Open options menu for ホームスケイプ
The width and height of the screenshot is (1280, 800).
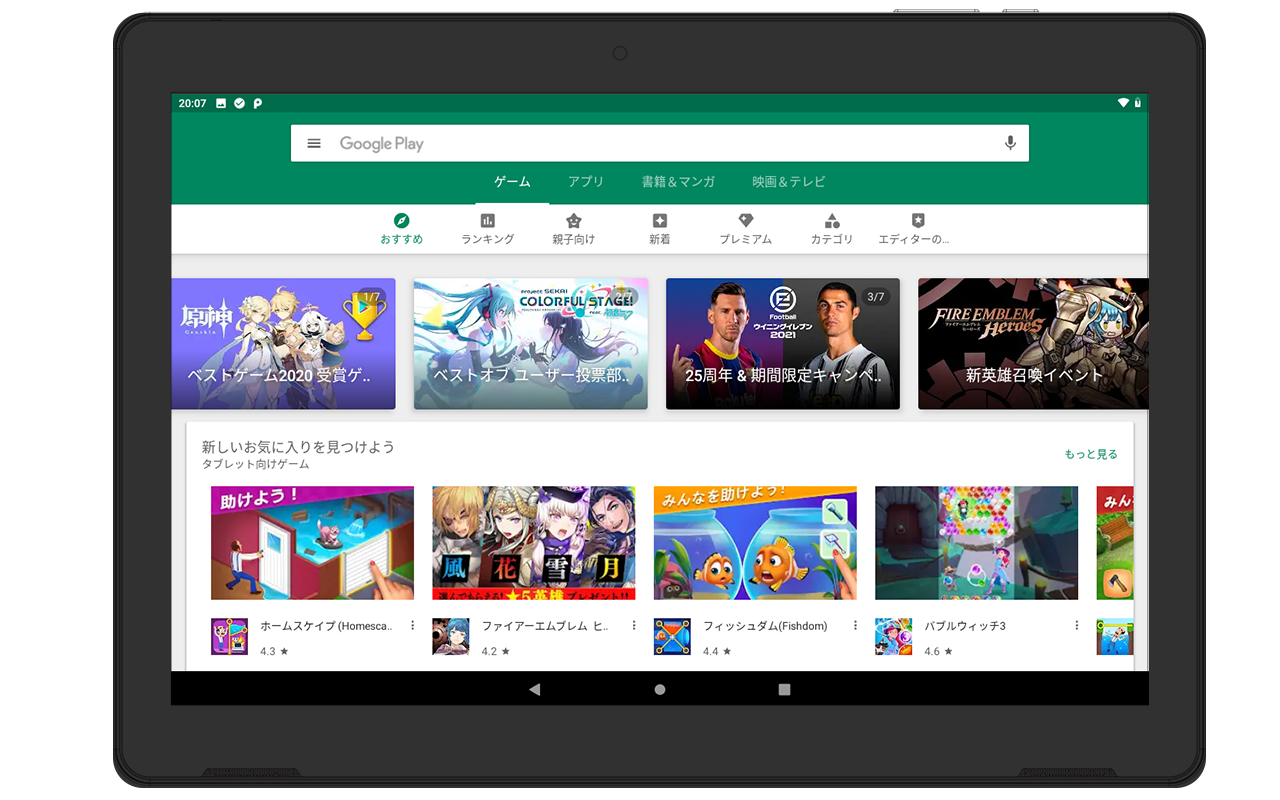coord(413,626)
